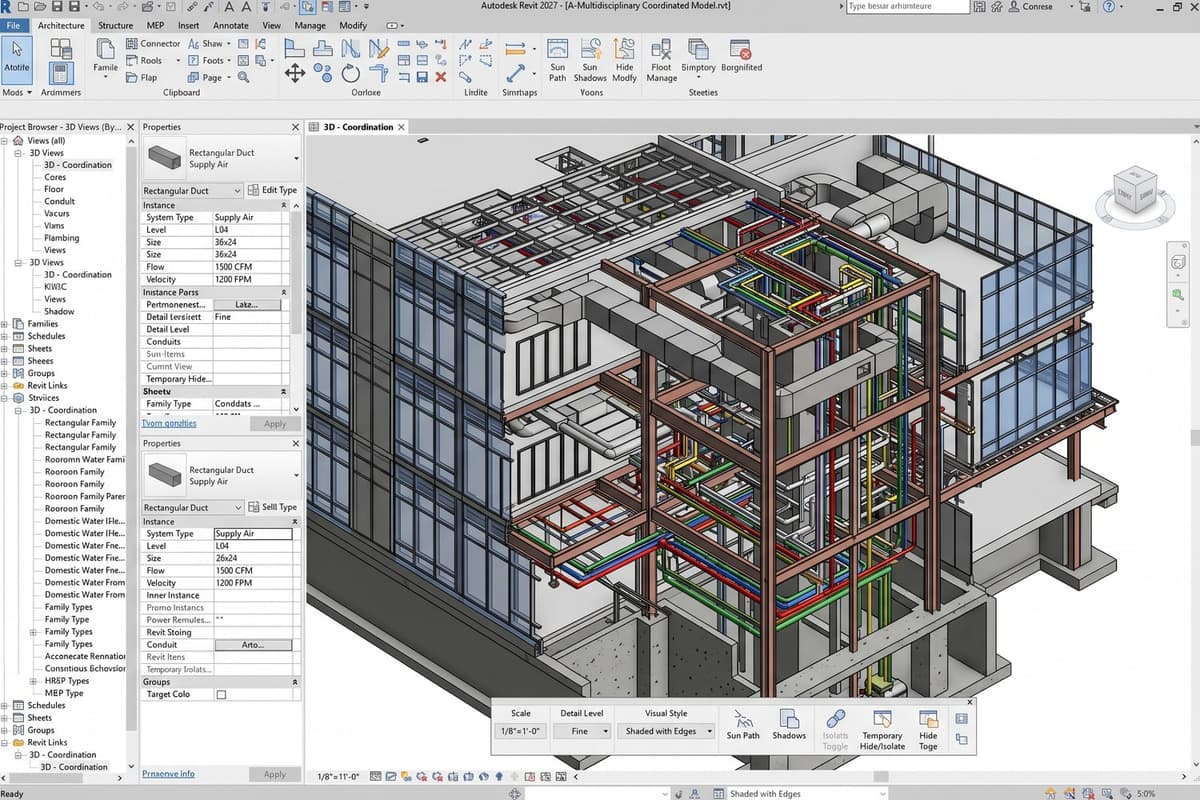Tick the Target Colo checkbox

[221, 694]
